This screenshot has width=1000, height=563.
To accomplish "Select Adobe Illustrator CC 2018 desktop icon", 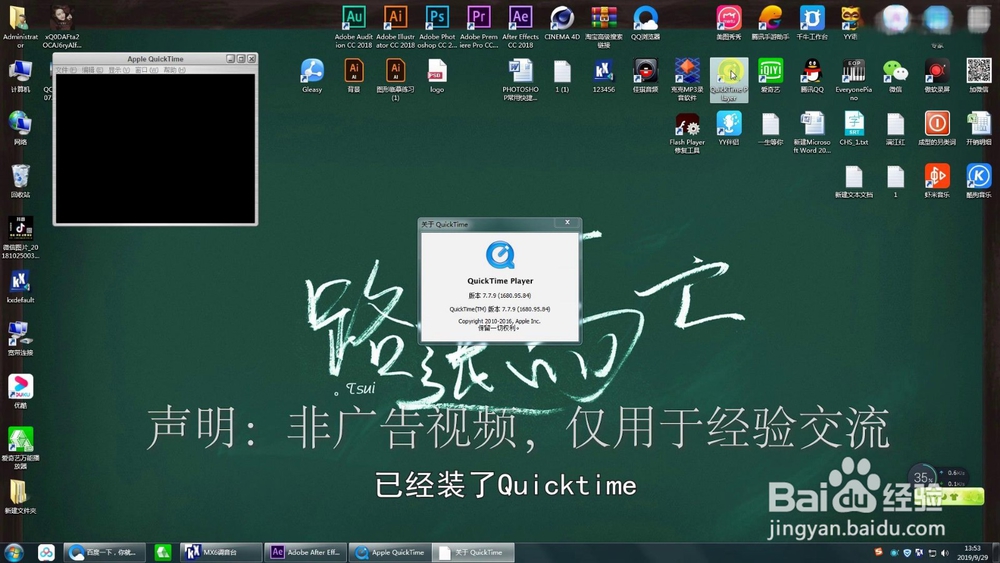I will tap(395, 27).
